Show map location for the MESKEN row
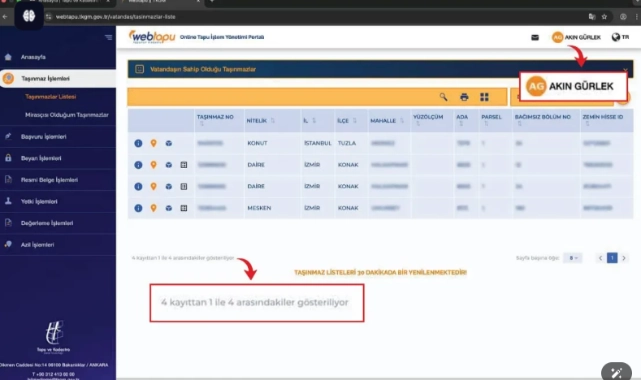The image size is (641, 380). tap(153, 208)
